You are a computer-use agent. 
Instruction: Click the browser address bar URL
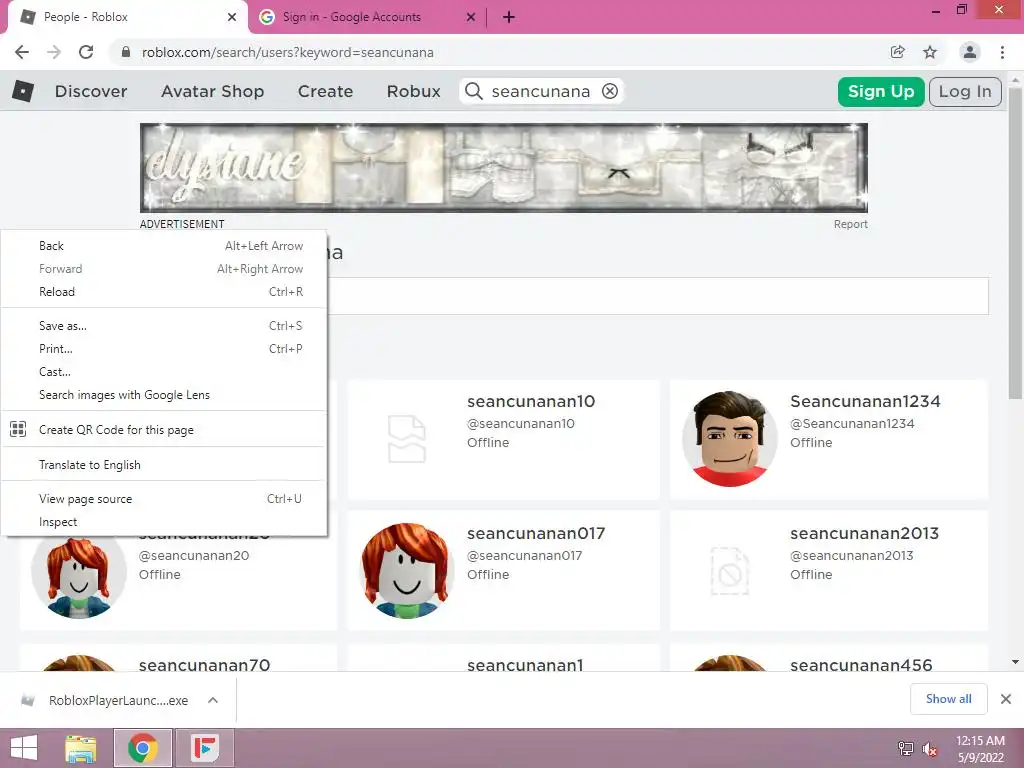[287, 52]
